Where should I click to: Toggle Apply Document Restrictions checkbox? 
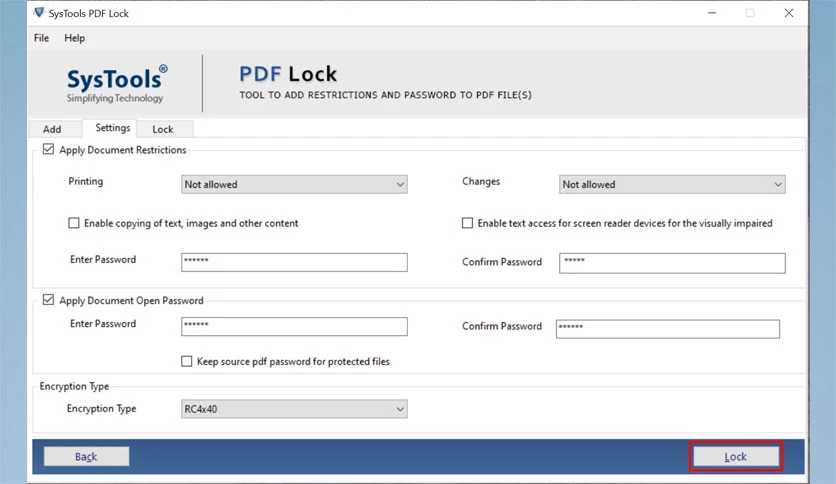[x=49, y=149]
